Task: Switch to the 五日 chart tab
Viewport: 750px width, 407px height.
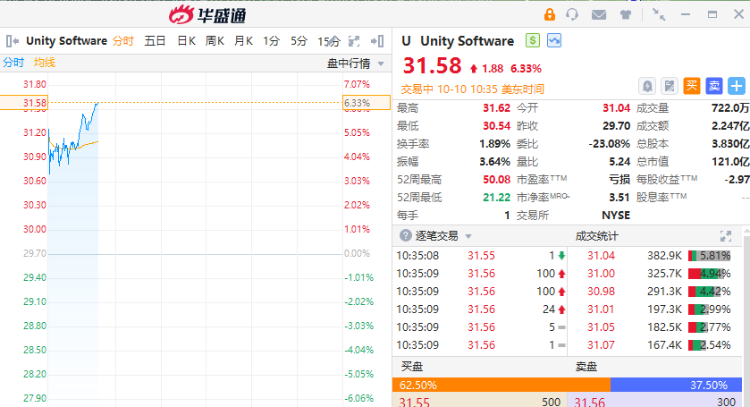Action: tap(154, 41)
